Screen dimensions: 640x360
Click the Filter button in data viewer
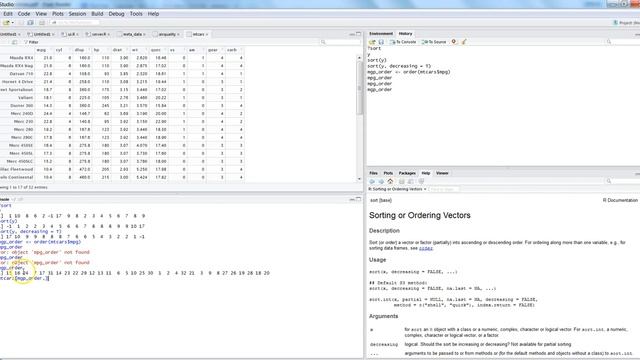pyautogui.click(x=31, y=42)
